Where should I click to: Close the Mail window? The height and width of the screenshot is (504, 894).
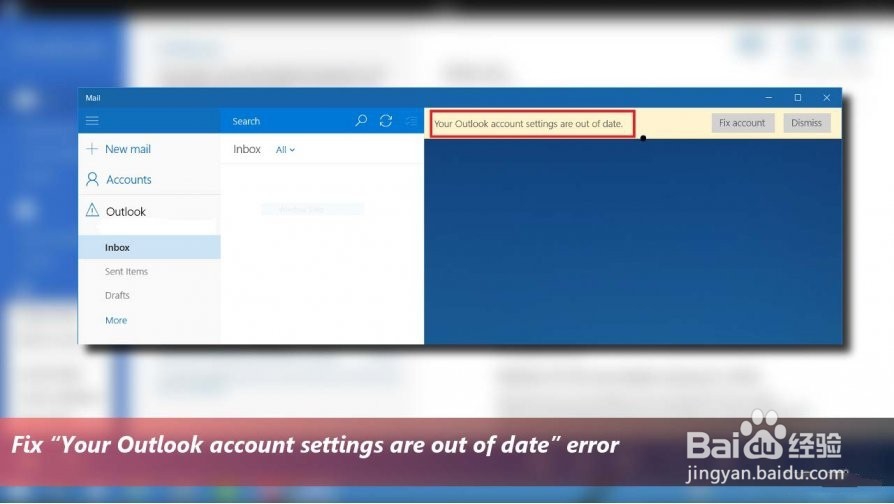[827, 97]
